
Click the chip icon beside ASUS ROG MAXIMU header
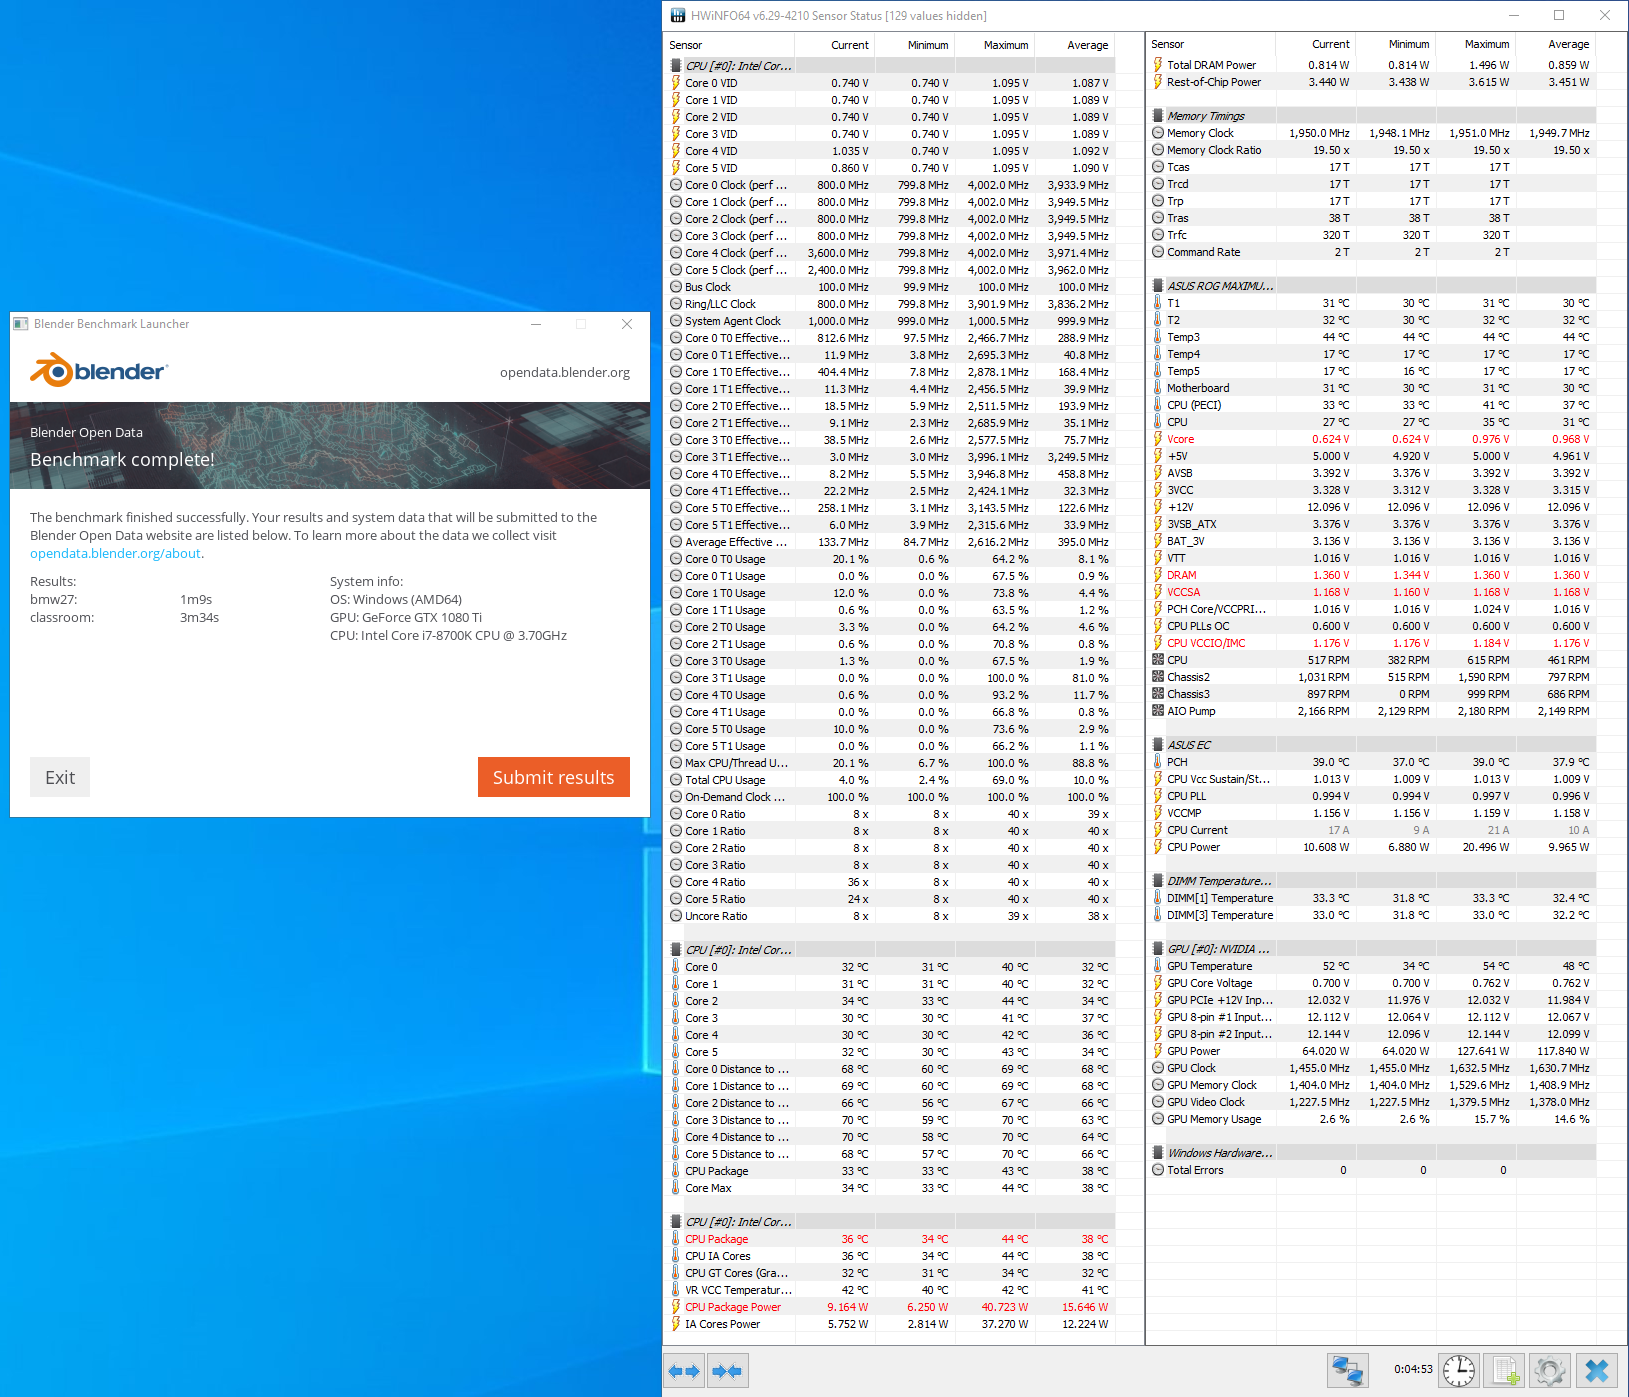[x=1158, y=286]
